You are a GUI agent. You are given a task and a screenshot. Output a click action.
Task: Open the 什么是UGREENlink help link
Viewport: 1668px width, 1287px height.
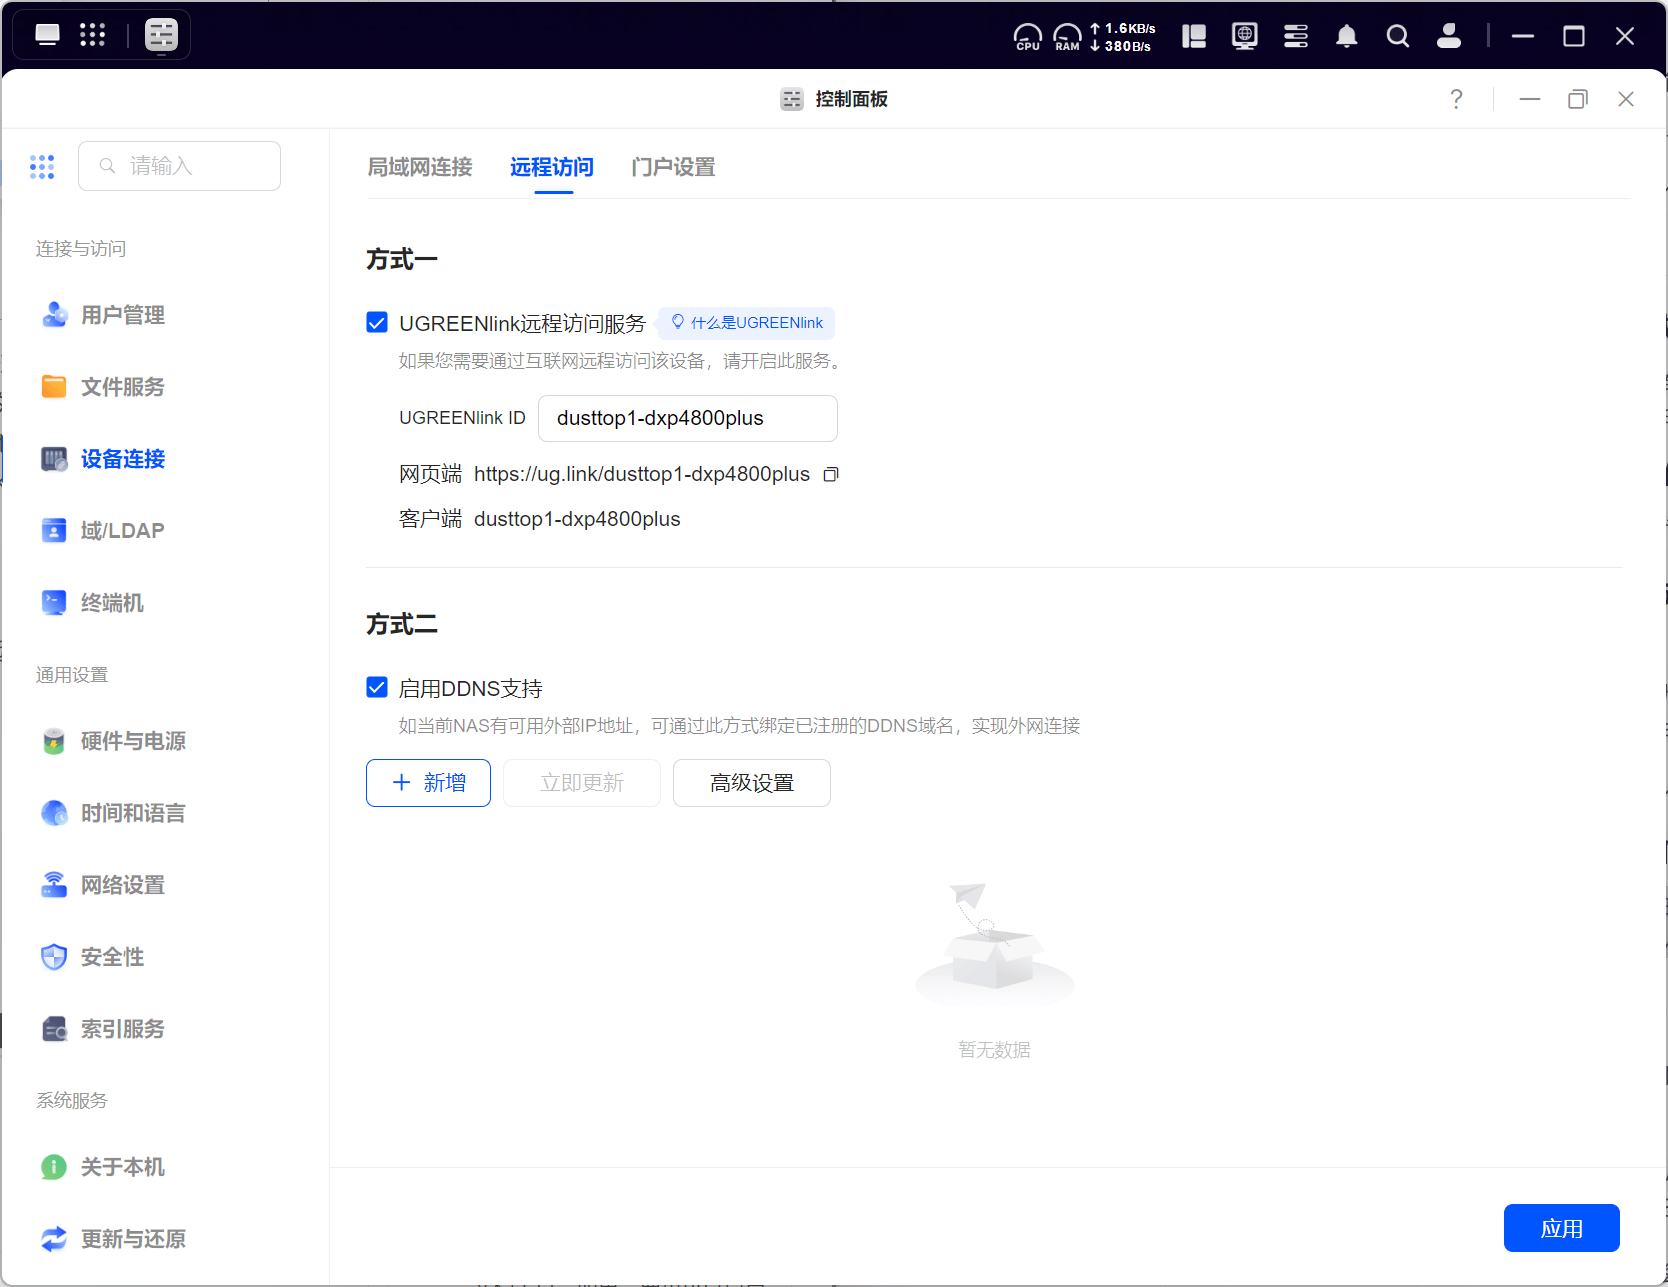746,323
